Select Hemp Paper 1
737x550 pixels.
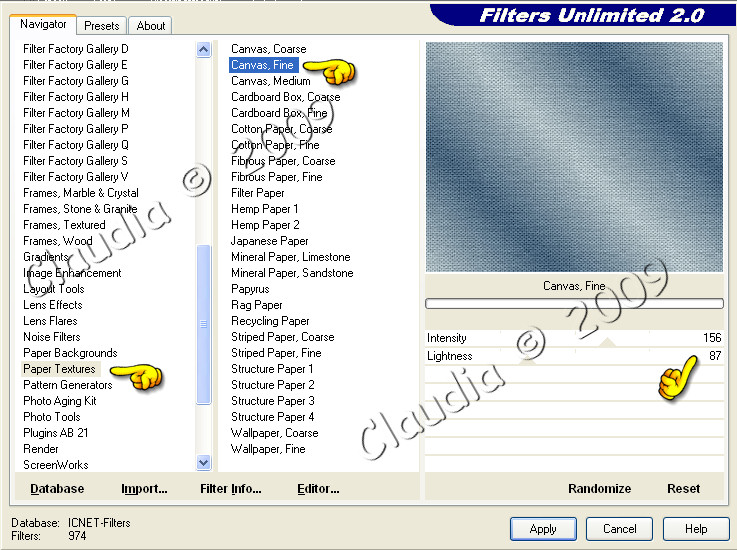(x=264, y=209)
